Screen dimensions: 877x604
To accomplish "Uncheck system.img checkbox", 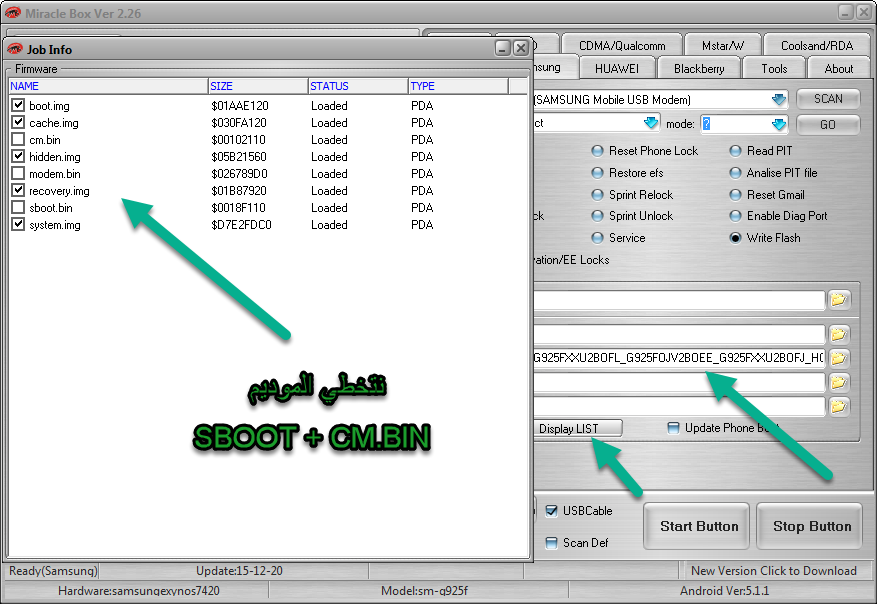I will pos(18,224).
